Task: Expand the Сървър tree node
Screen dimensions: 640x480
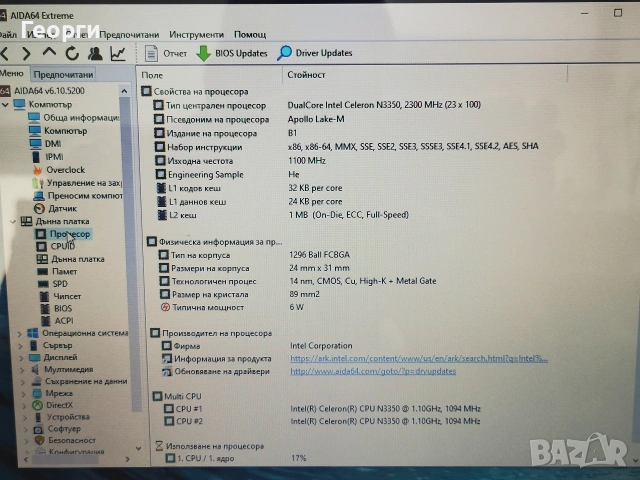Action: click(x=20, y=346)
